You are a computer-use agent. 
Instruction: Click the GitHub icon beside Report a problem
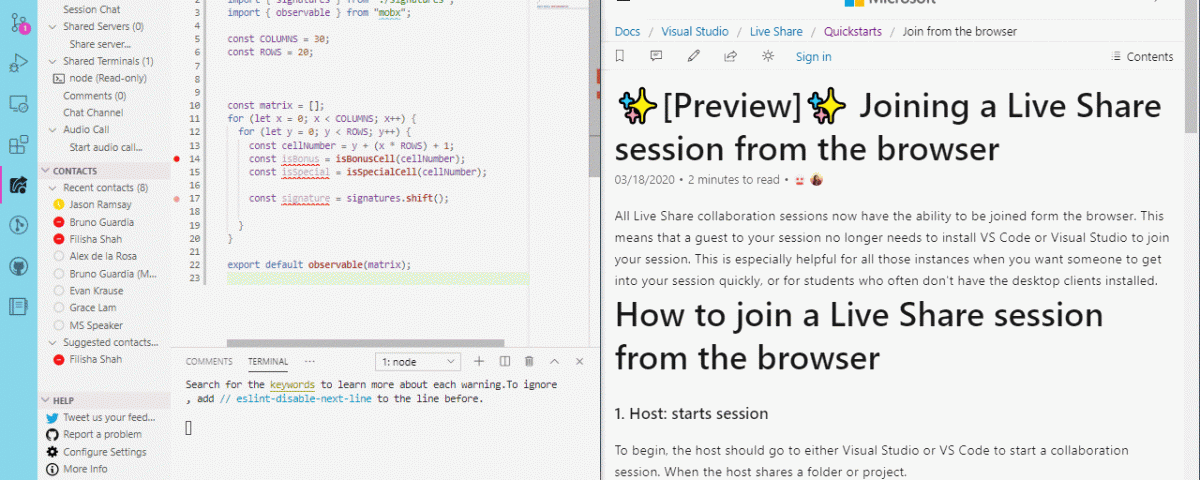pos(53,435)
